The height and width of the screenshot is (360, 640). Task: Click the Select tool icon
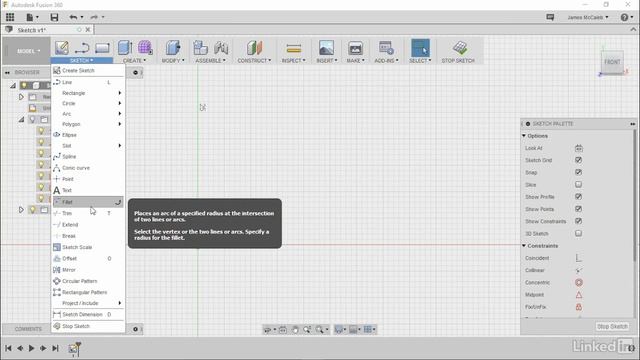[x=420, y=48]
